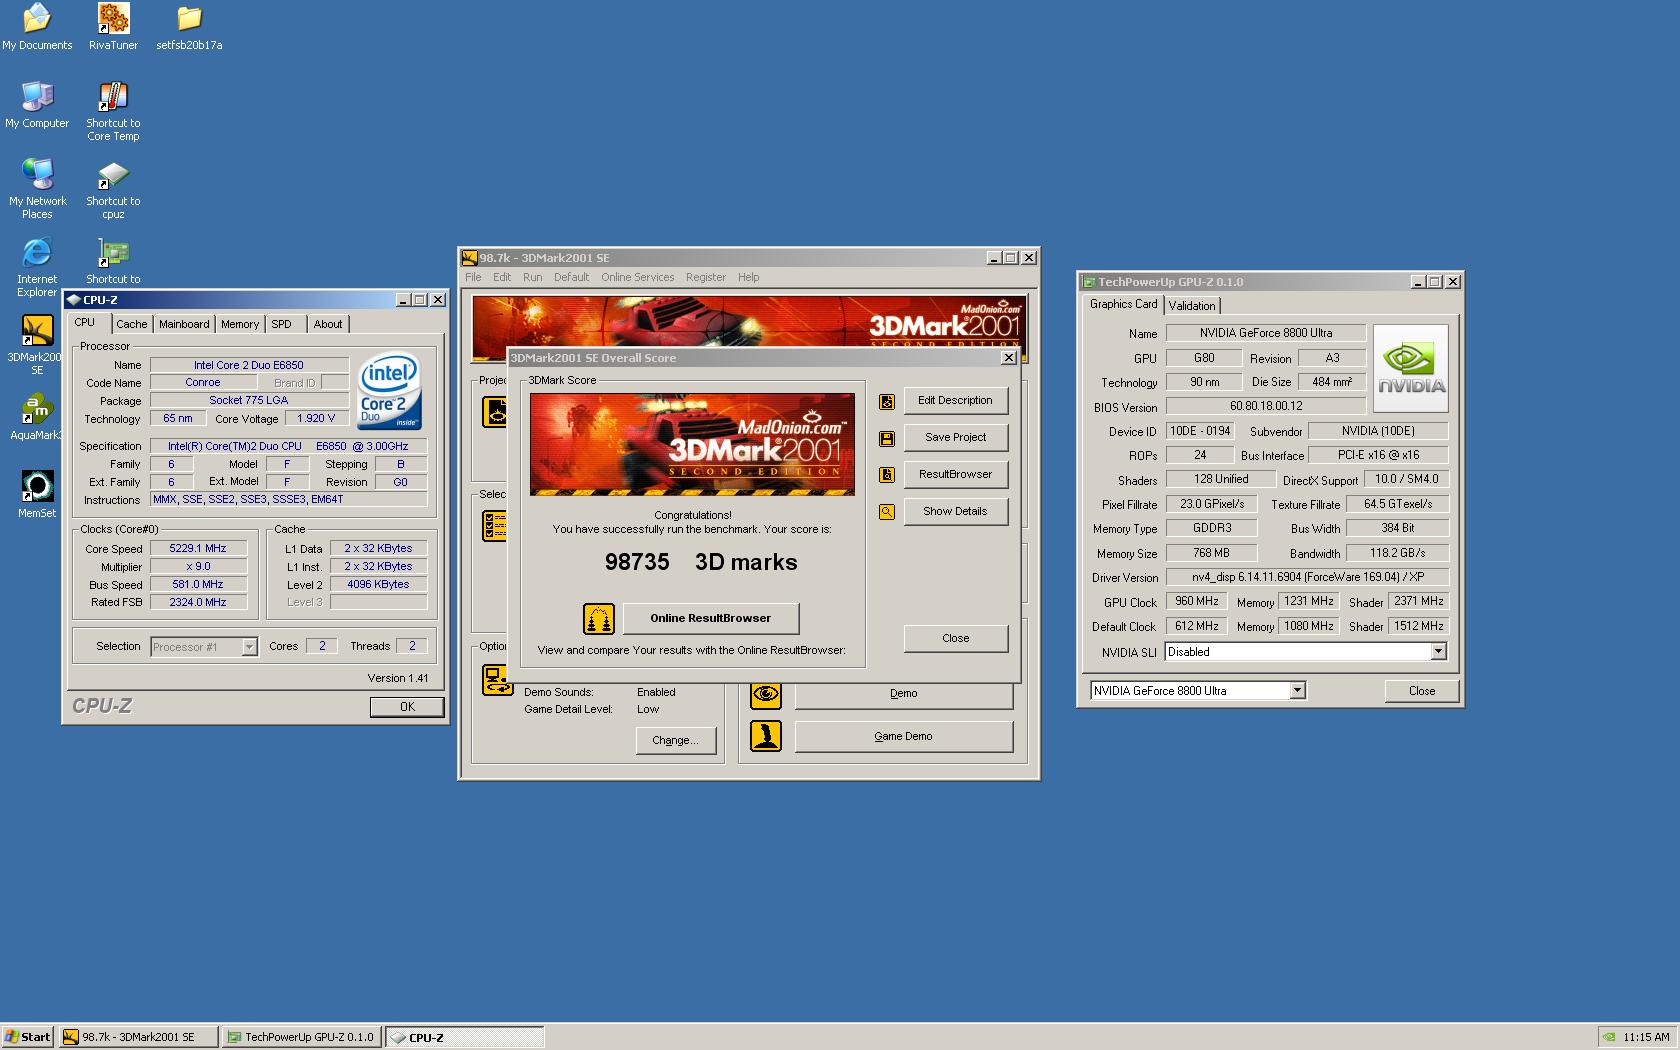
Task: Click the NVIDIA logo in GPU-Z
Action: tap(1411, 368)
